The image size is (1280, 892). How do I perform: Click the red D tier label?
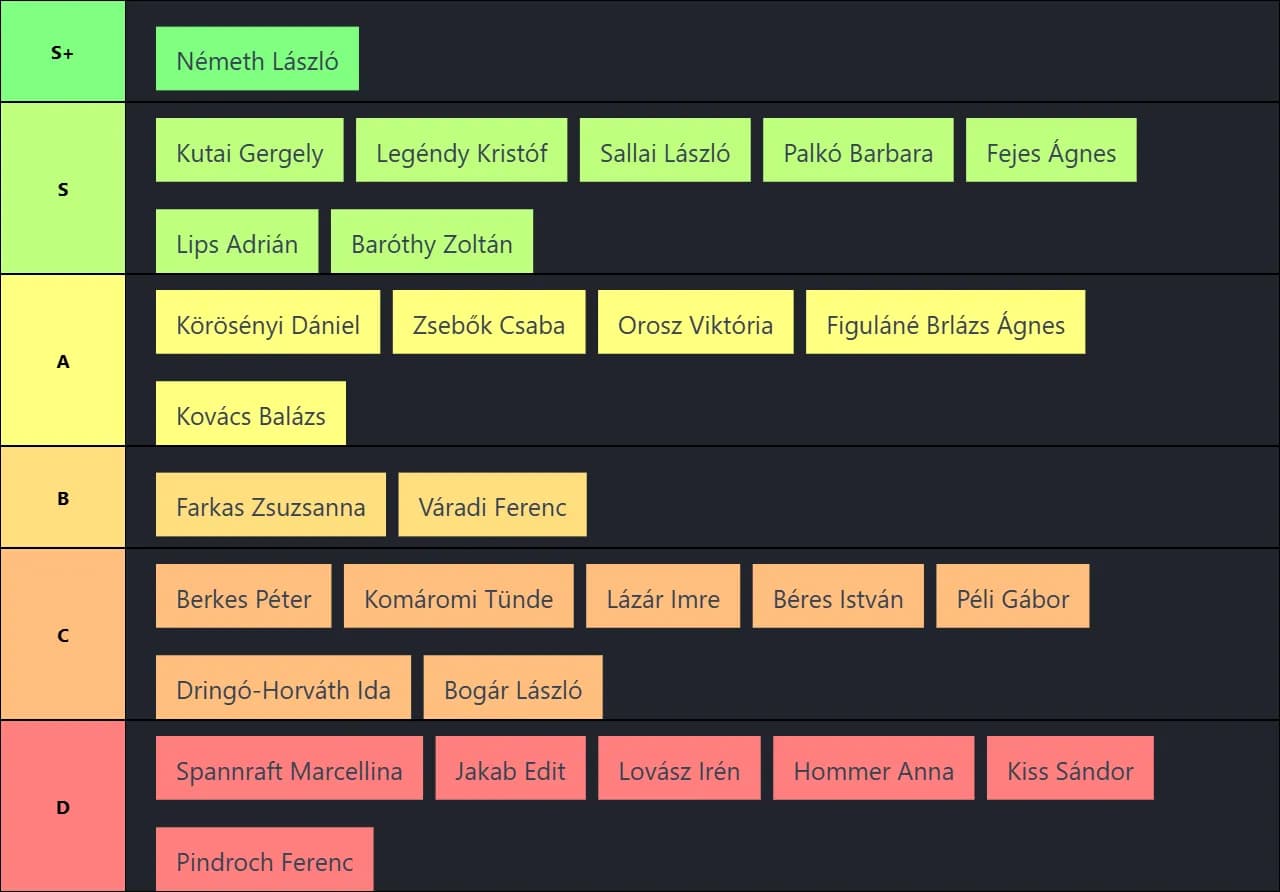pyautogui.click(x=62, y=806)
